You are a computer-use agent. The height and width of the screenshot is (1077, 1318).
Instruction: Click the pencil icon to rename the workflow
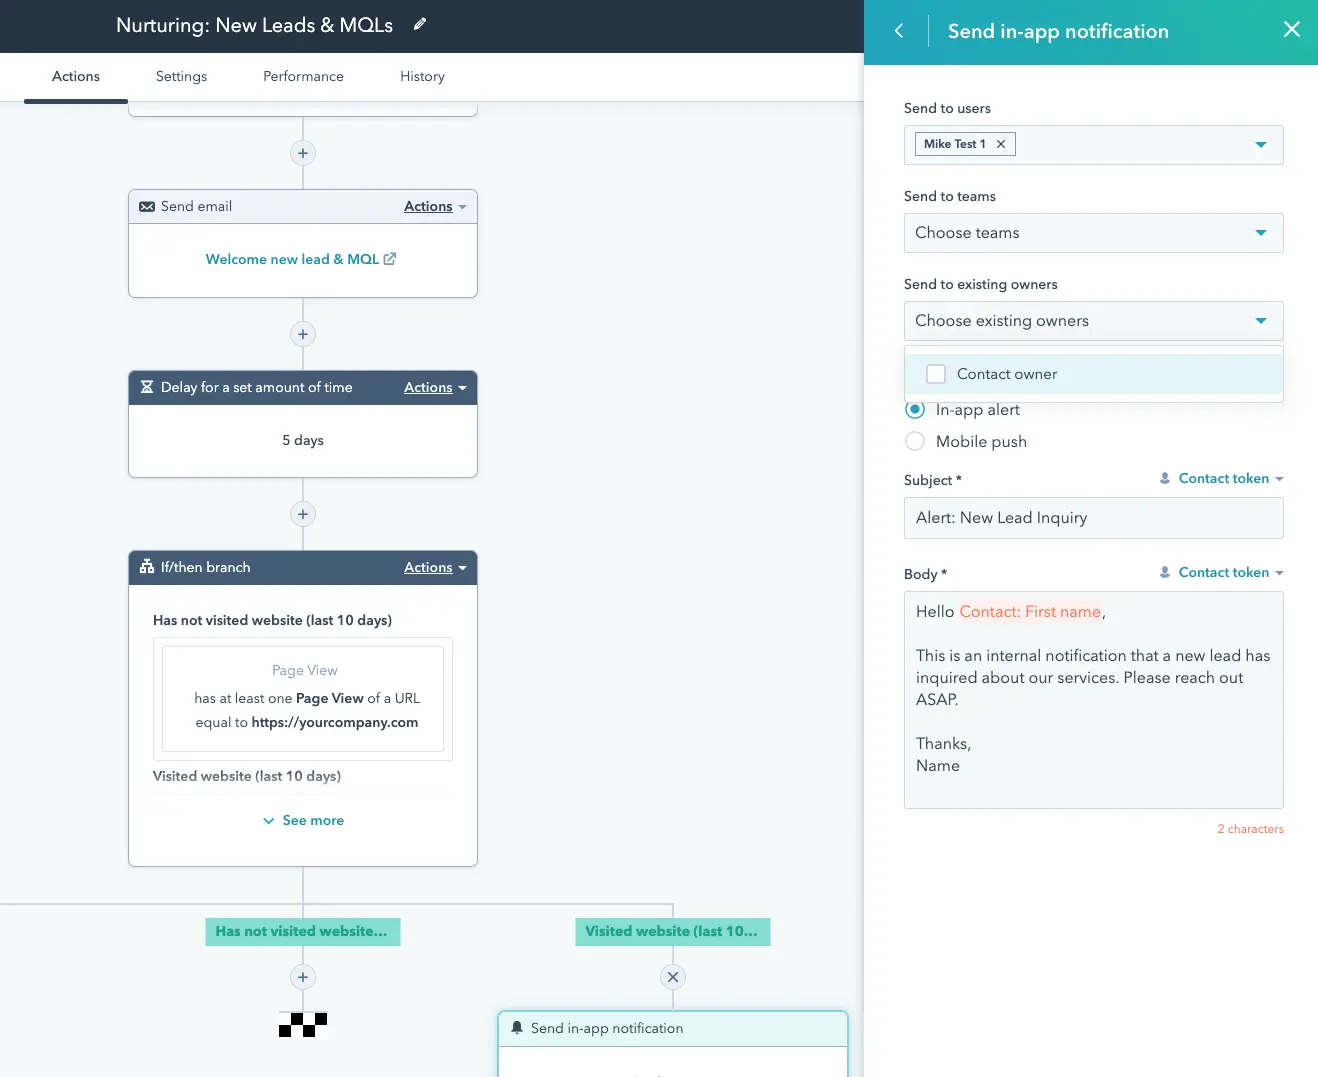pos(420,24)
